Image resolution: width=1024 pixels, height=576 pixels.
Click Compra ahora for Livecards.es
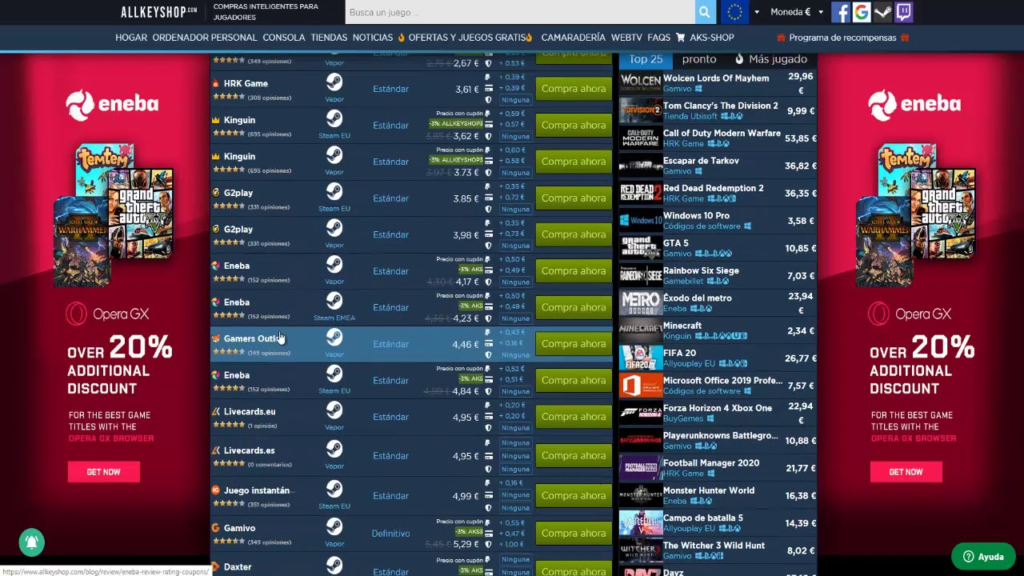[573, 455]
